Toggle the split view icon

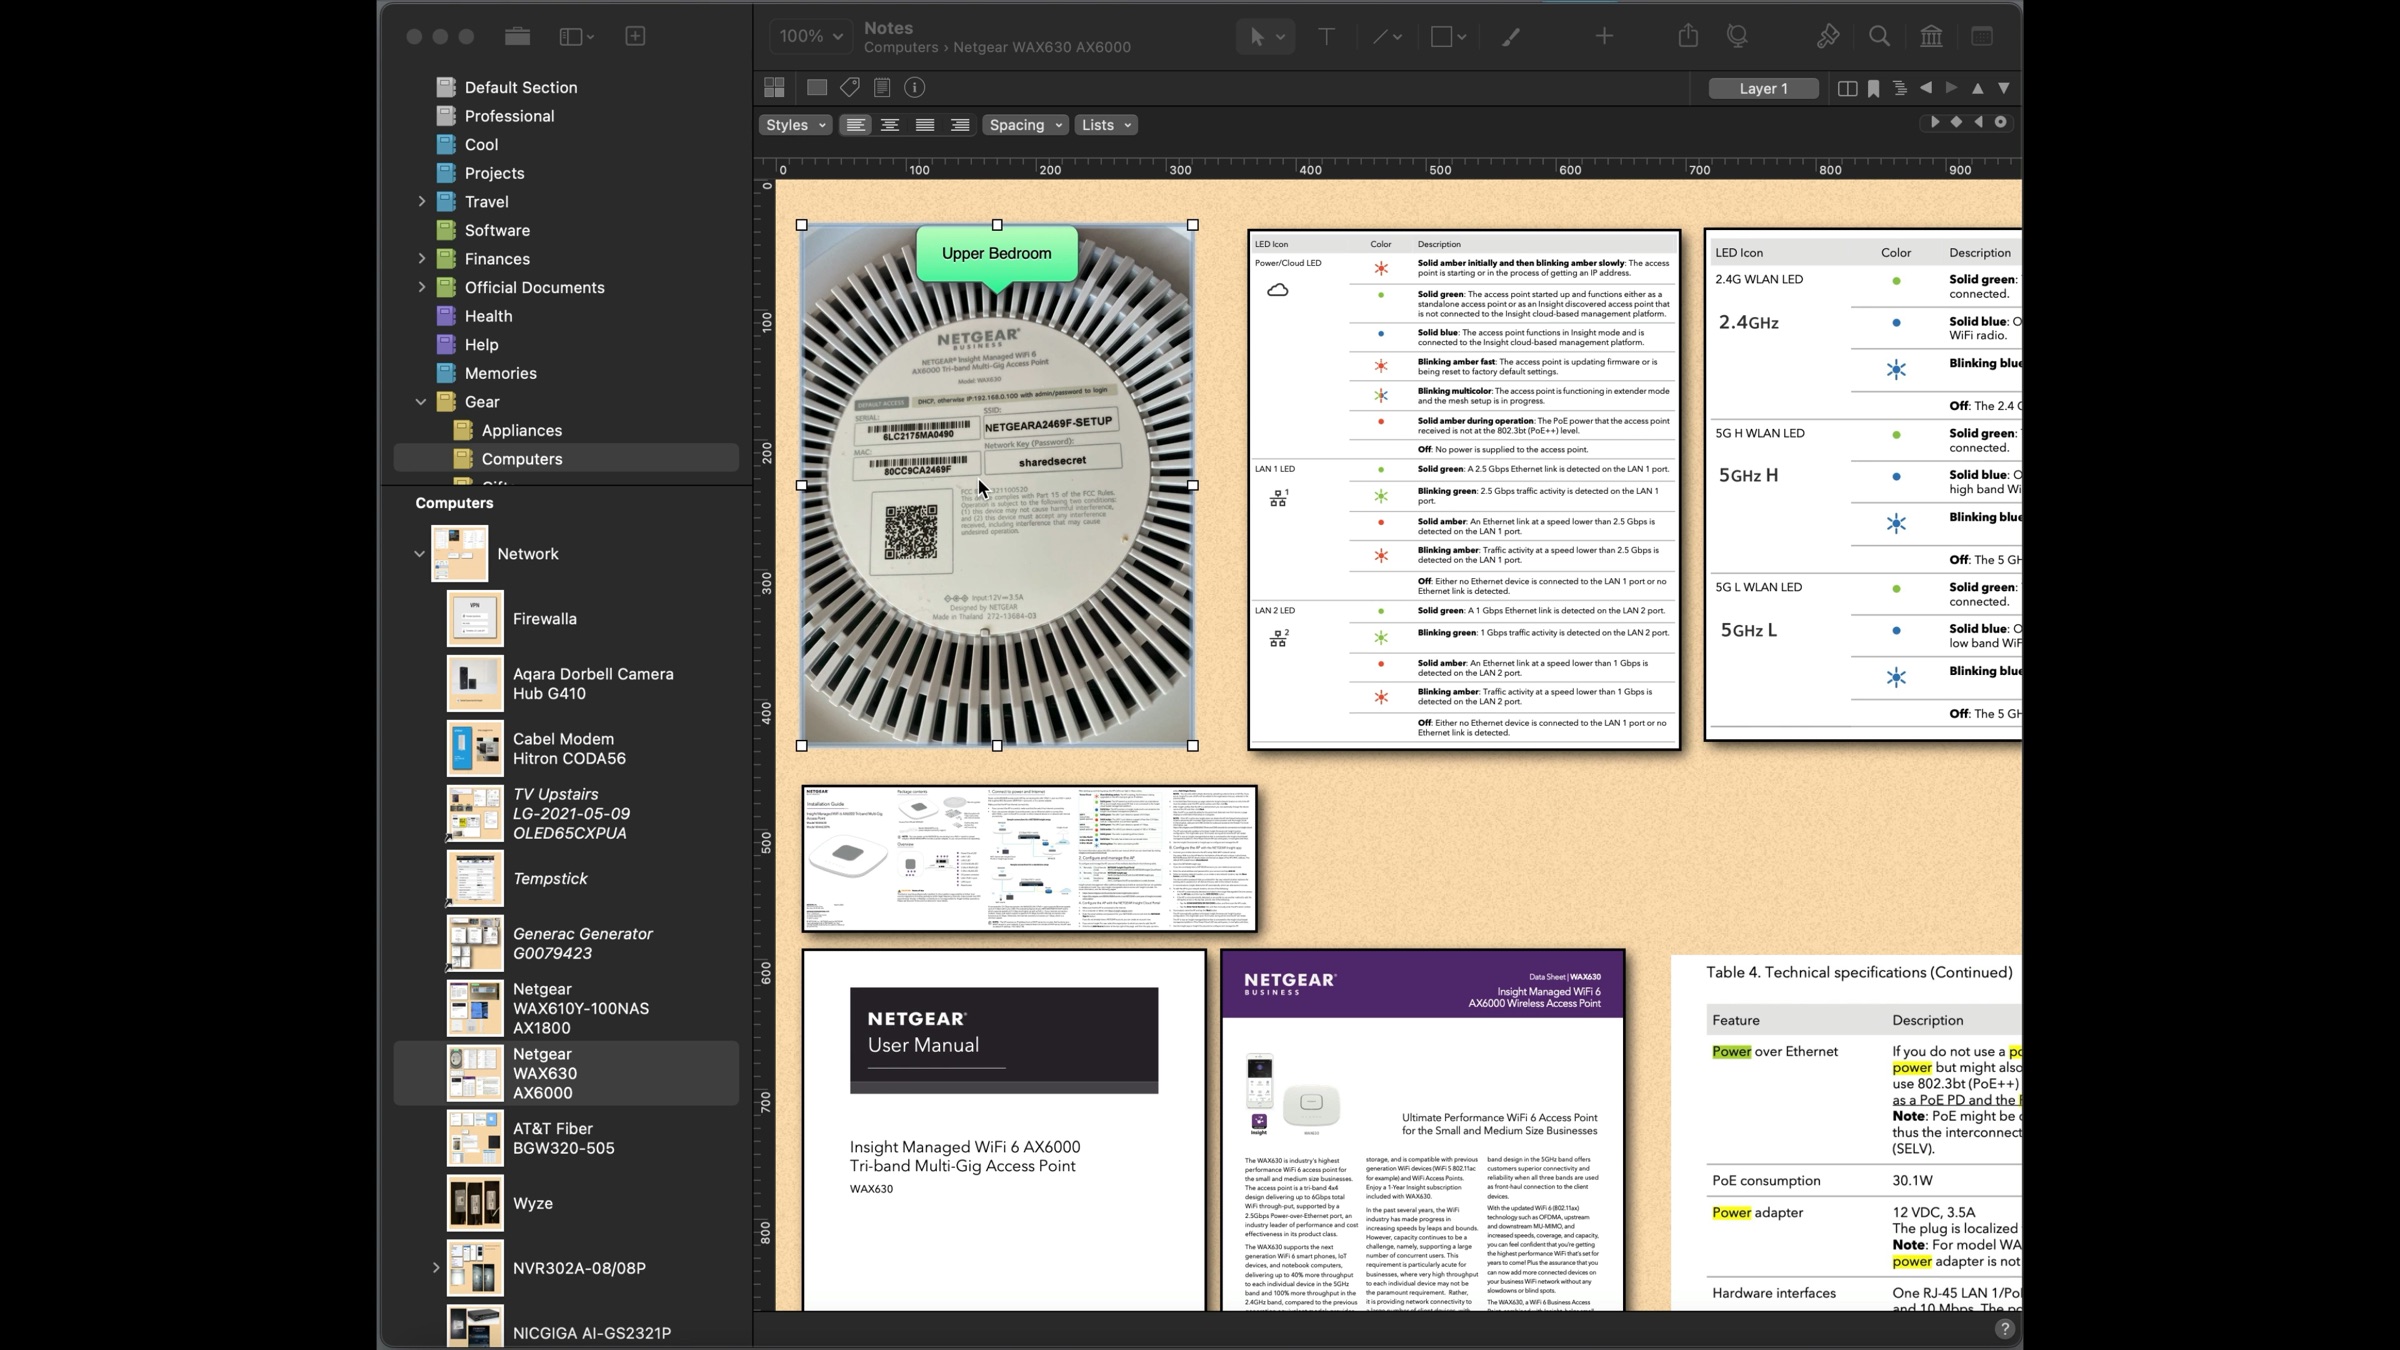coord(1847,88)
